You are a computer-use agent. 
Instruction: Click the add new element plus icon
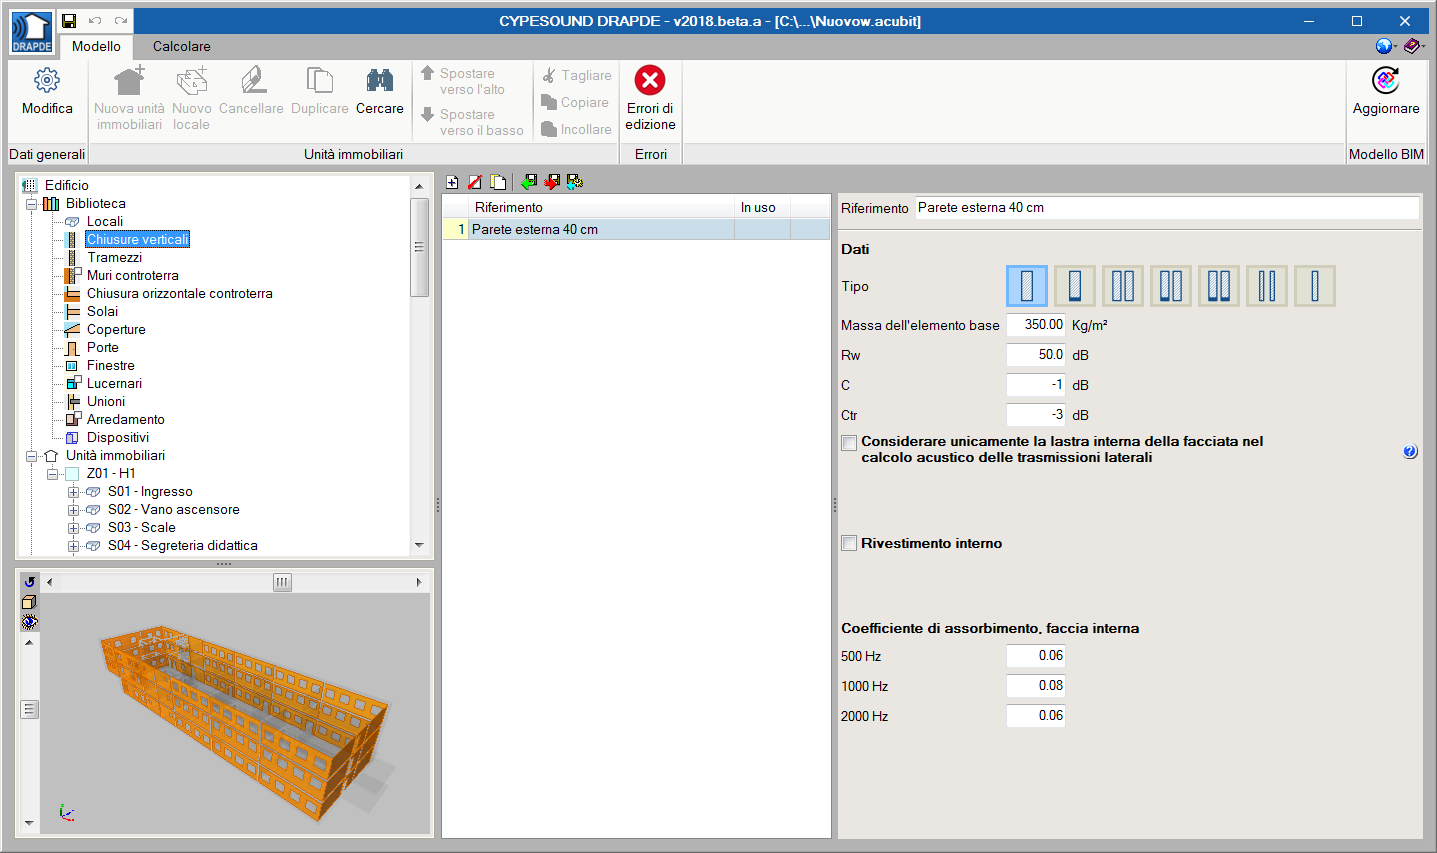tap(452, 182)
